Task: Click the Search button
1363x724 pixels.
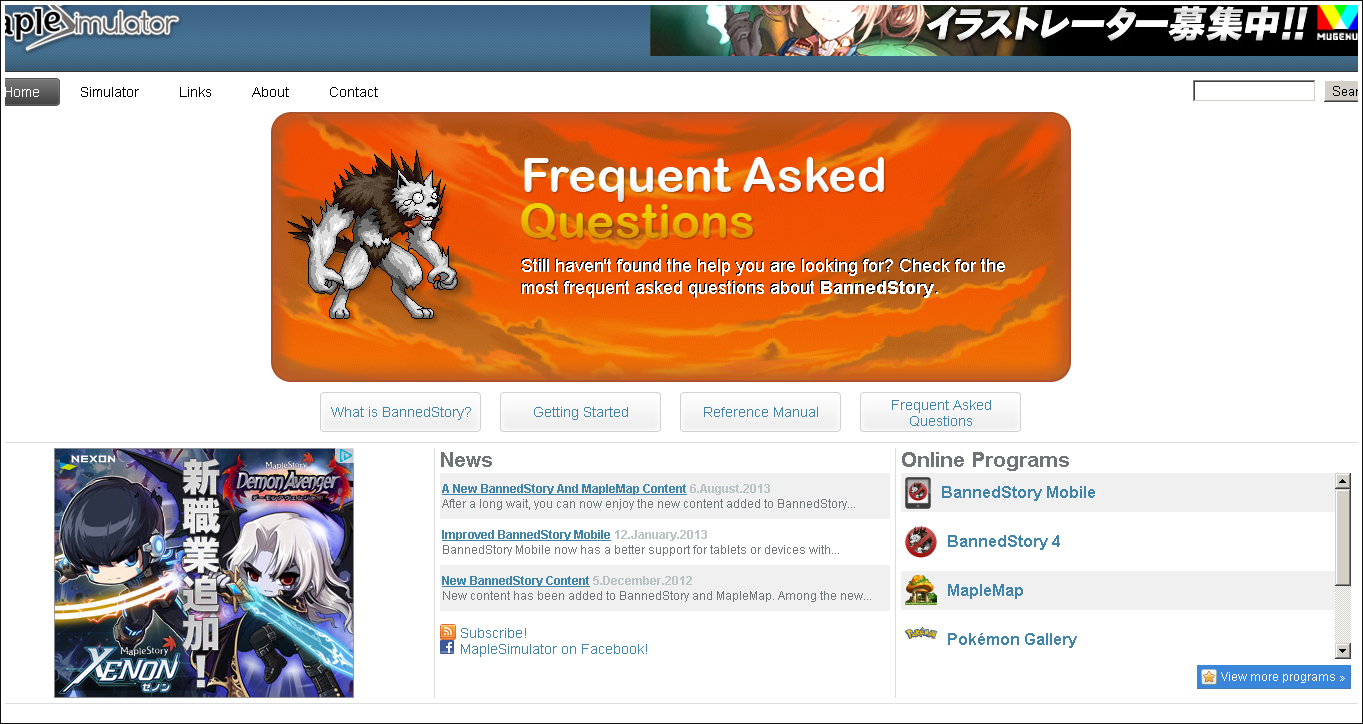Action: point(1343,91)
